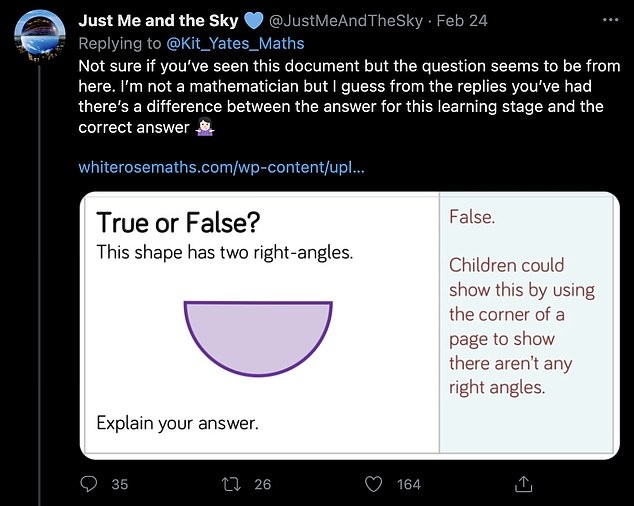Open the tweet's more options menu
Image resolution: width=634 pixels, height=506 pixels.
point(609,20)
